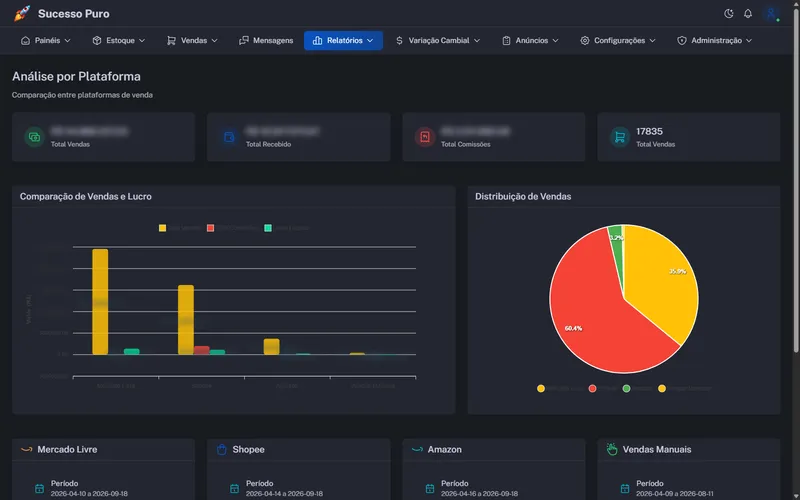The image size is (800, 500).
Task: Click the gear icon next to Configurações
Action: (585, 40)
